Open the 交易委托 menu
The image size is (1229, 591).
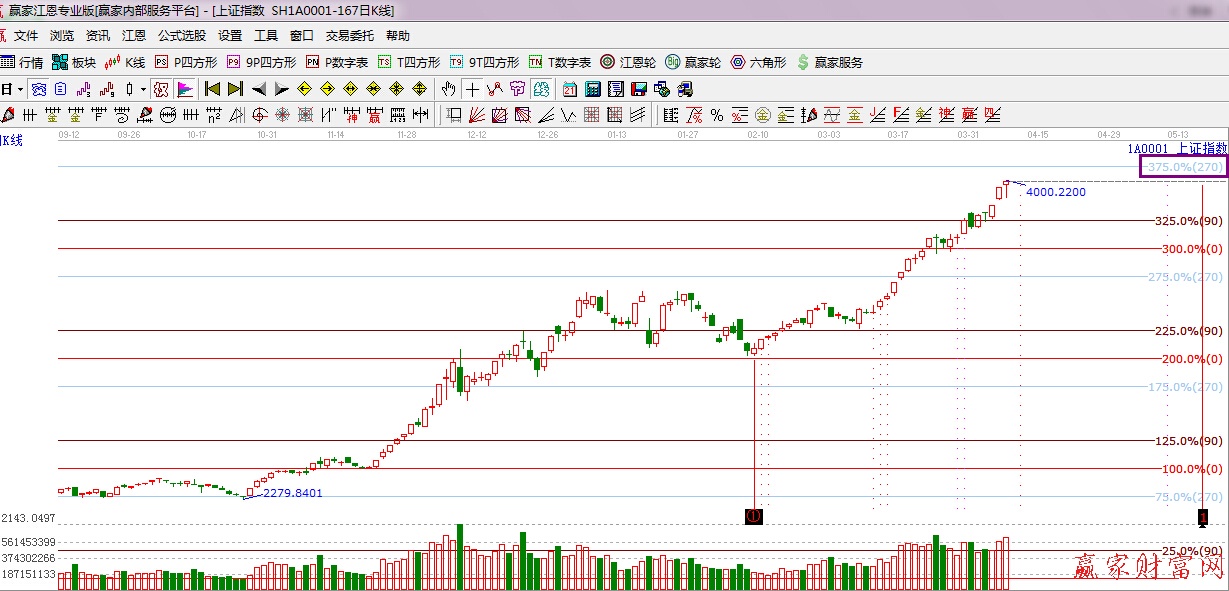[x=349, y=36]
